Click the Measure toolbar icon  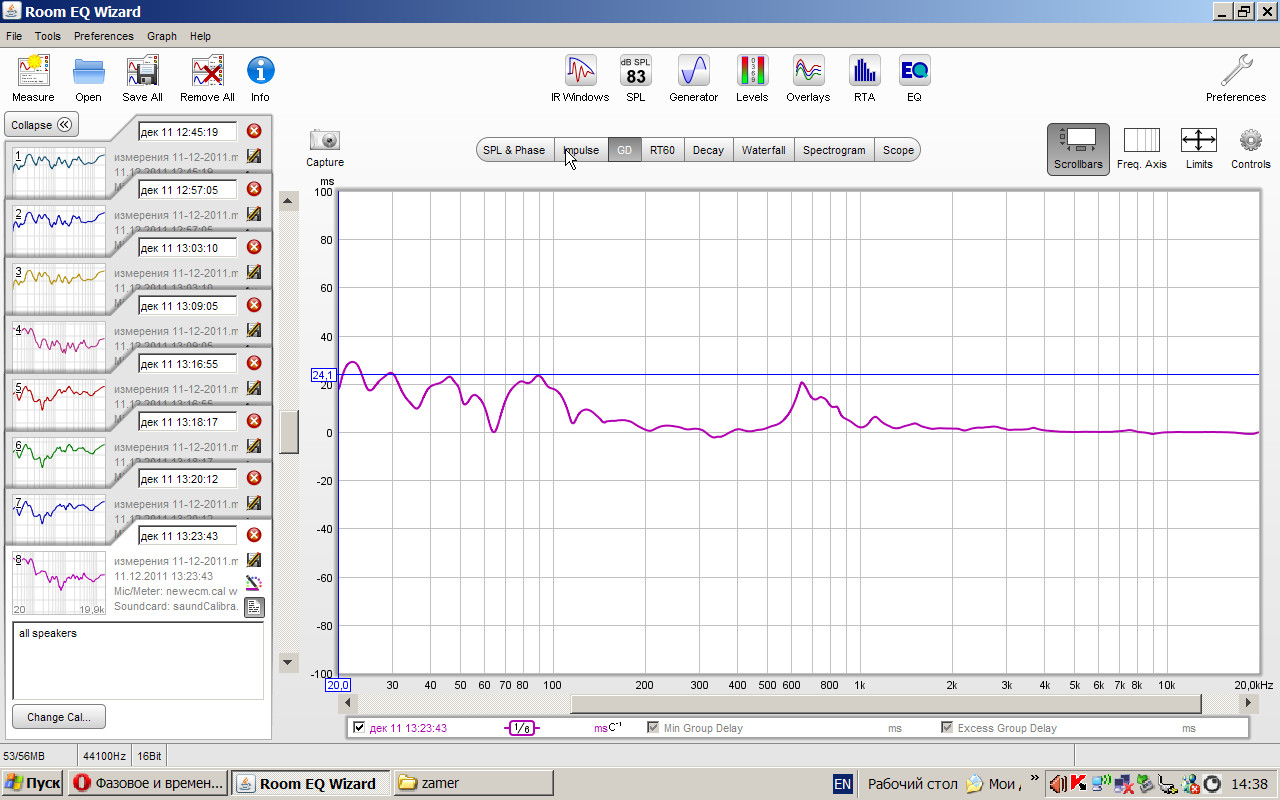[33, 79]
